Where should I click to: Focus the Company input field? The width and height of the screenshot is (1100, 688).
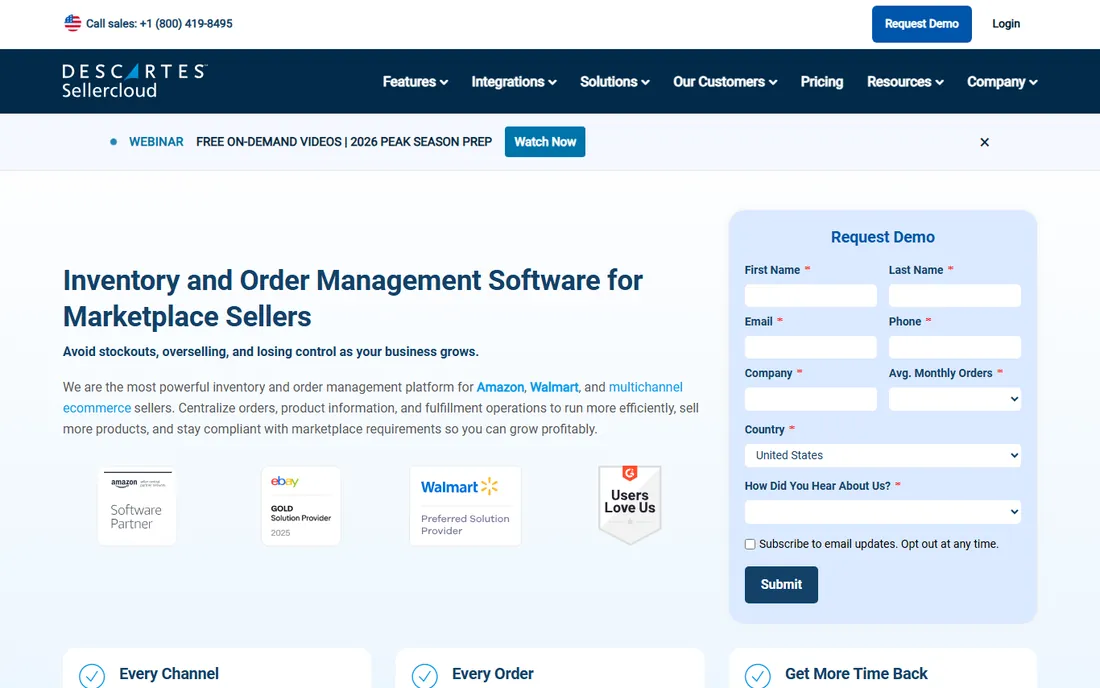click(x=811, y=399)
